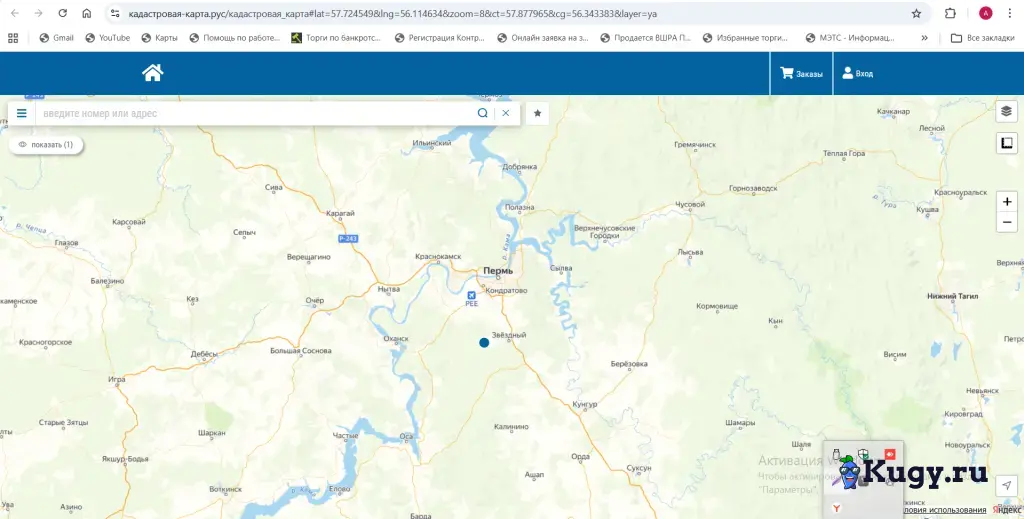Go forward in browser history

(39, 13)
